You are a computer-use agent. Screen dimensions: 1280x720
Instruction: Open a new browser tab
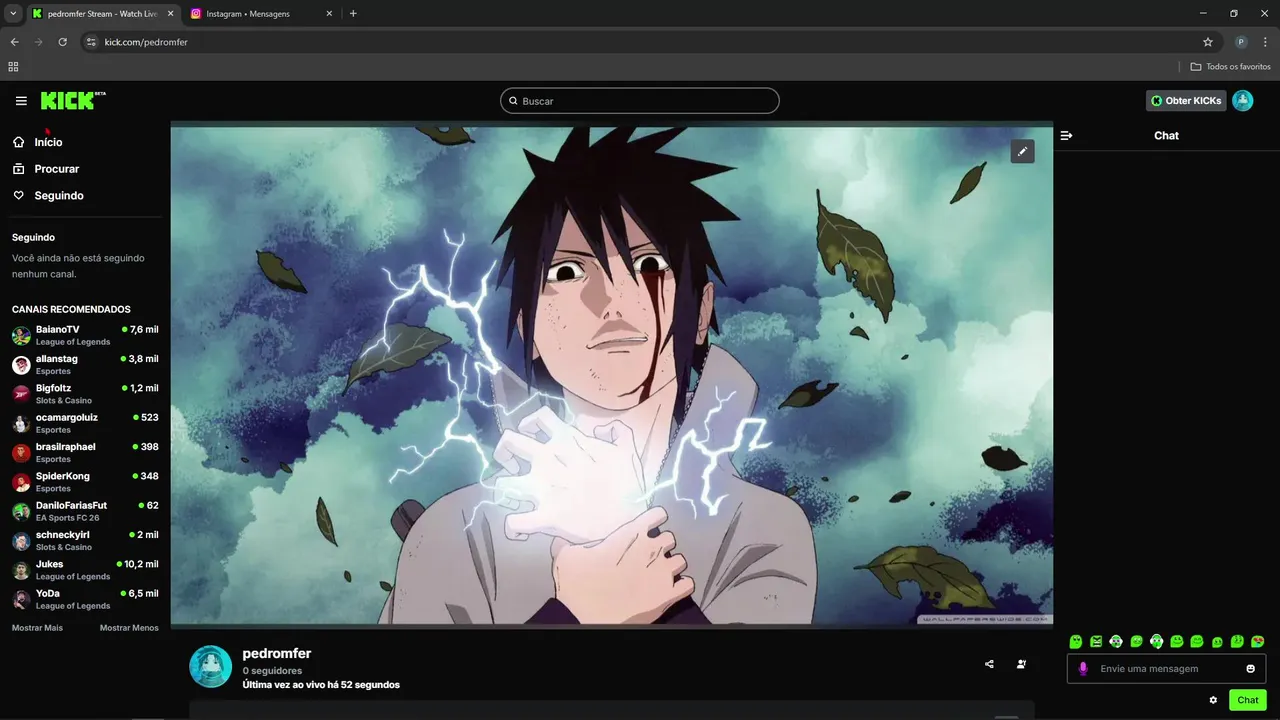353,14
